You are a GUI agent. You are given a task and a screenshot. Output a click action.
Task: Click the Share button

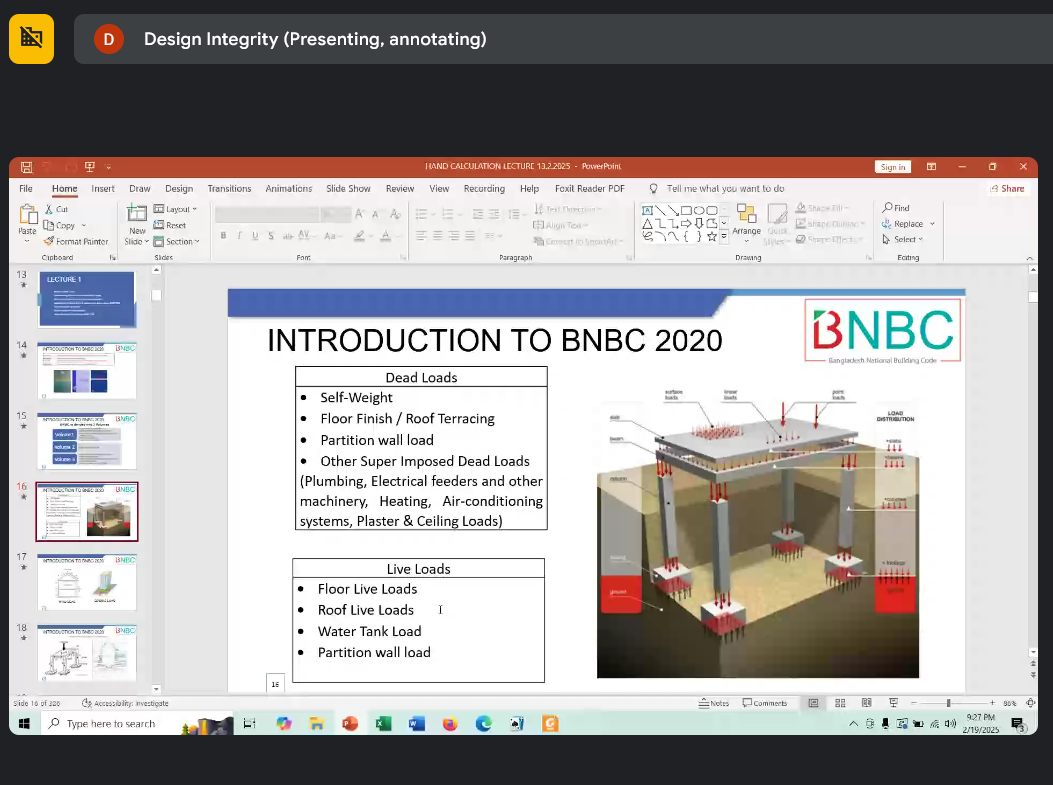click(1007, 189)
